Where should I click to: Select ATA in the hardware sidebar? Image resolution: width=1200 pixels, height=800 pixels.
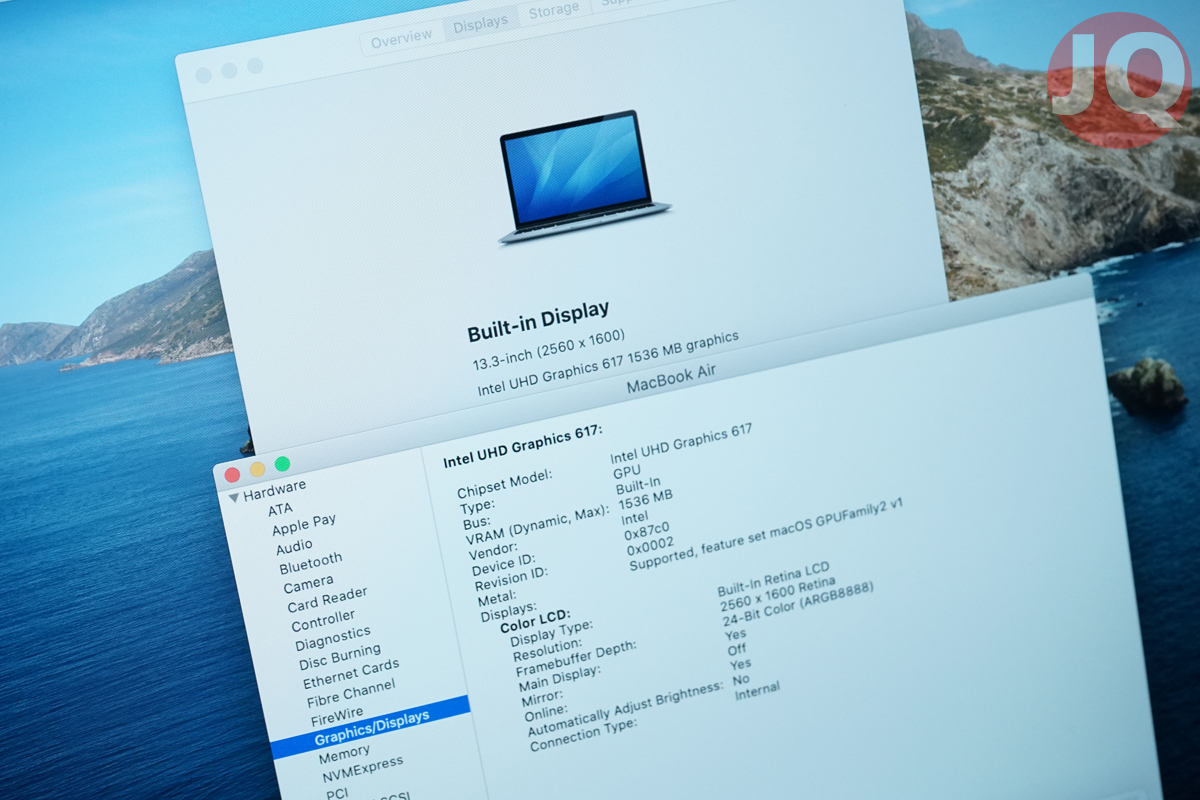(280, 509)
